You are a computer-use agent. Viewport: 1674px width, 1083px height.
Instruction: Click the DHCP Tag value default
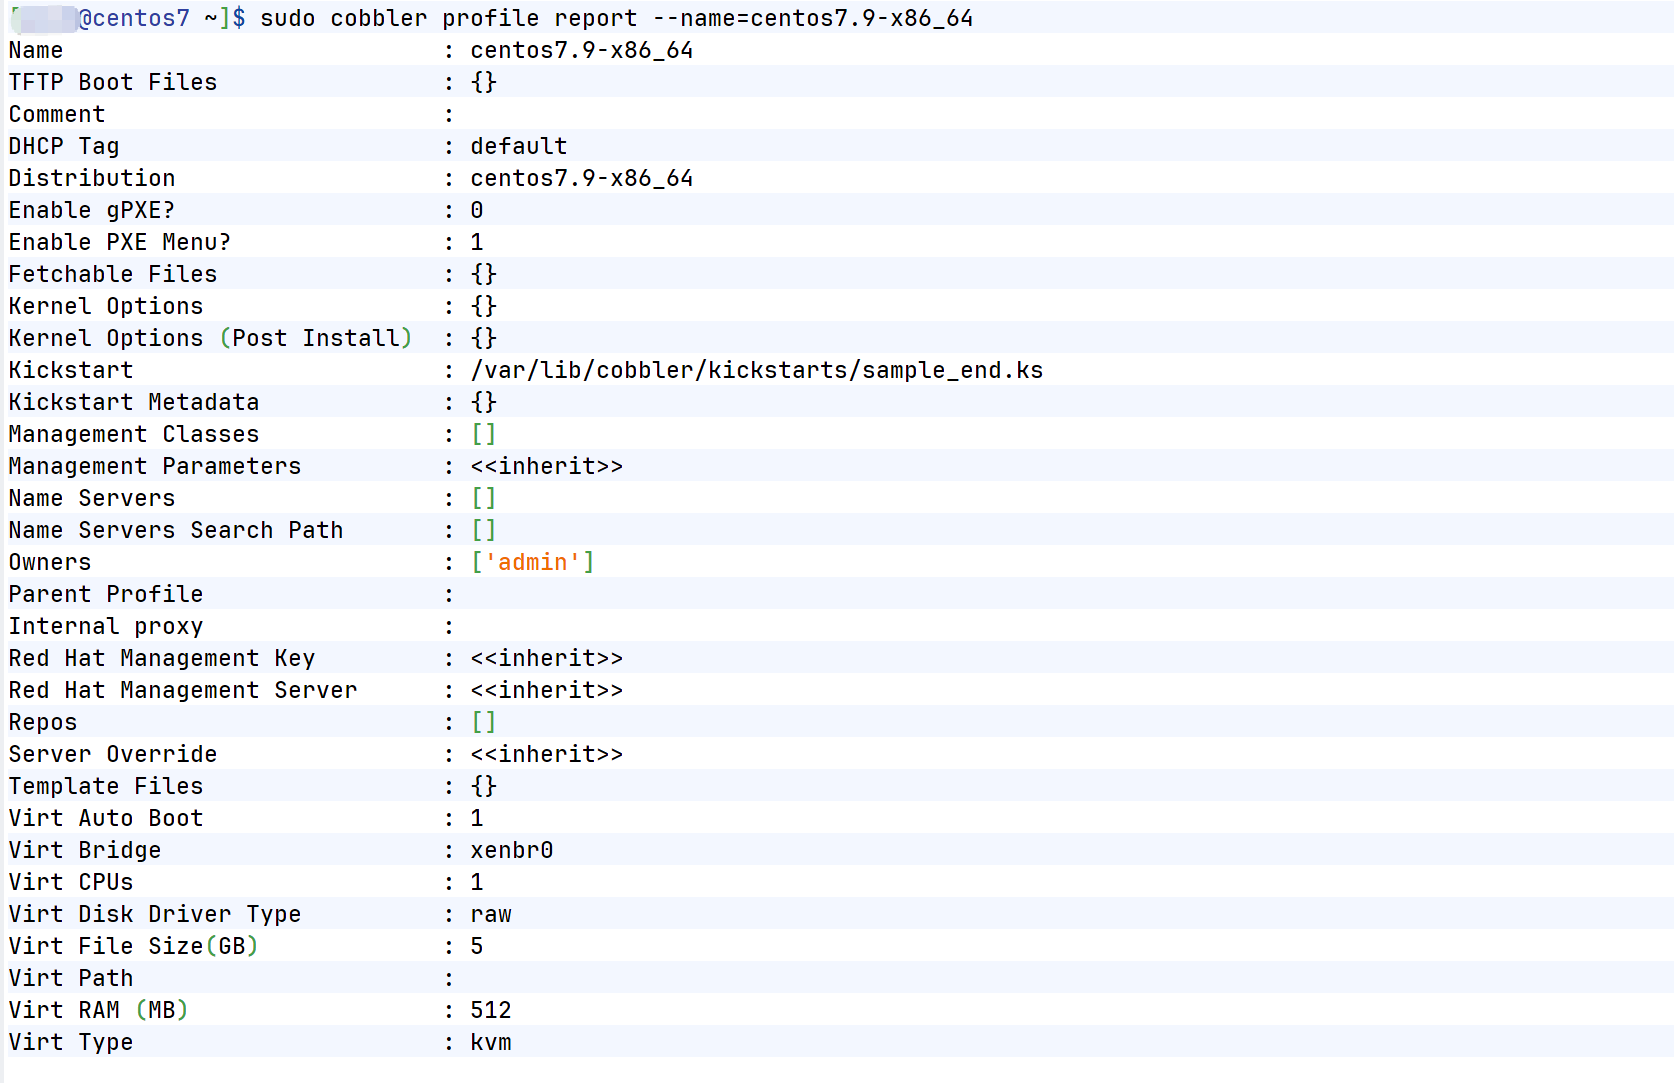[x=518, y=146]
